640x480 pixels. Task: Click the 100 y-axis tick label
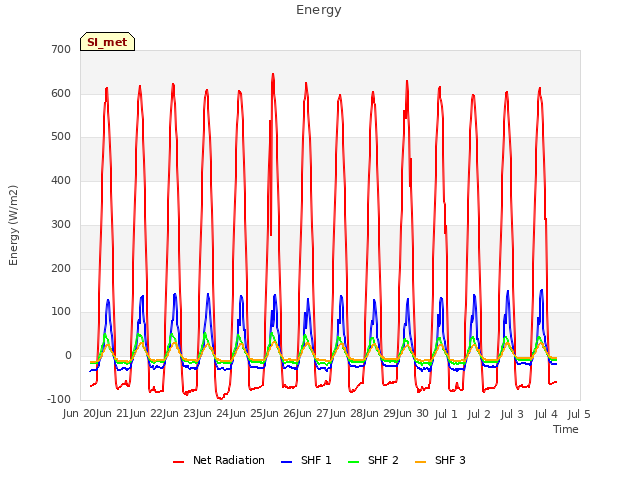coord(61,312)
